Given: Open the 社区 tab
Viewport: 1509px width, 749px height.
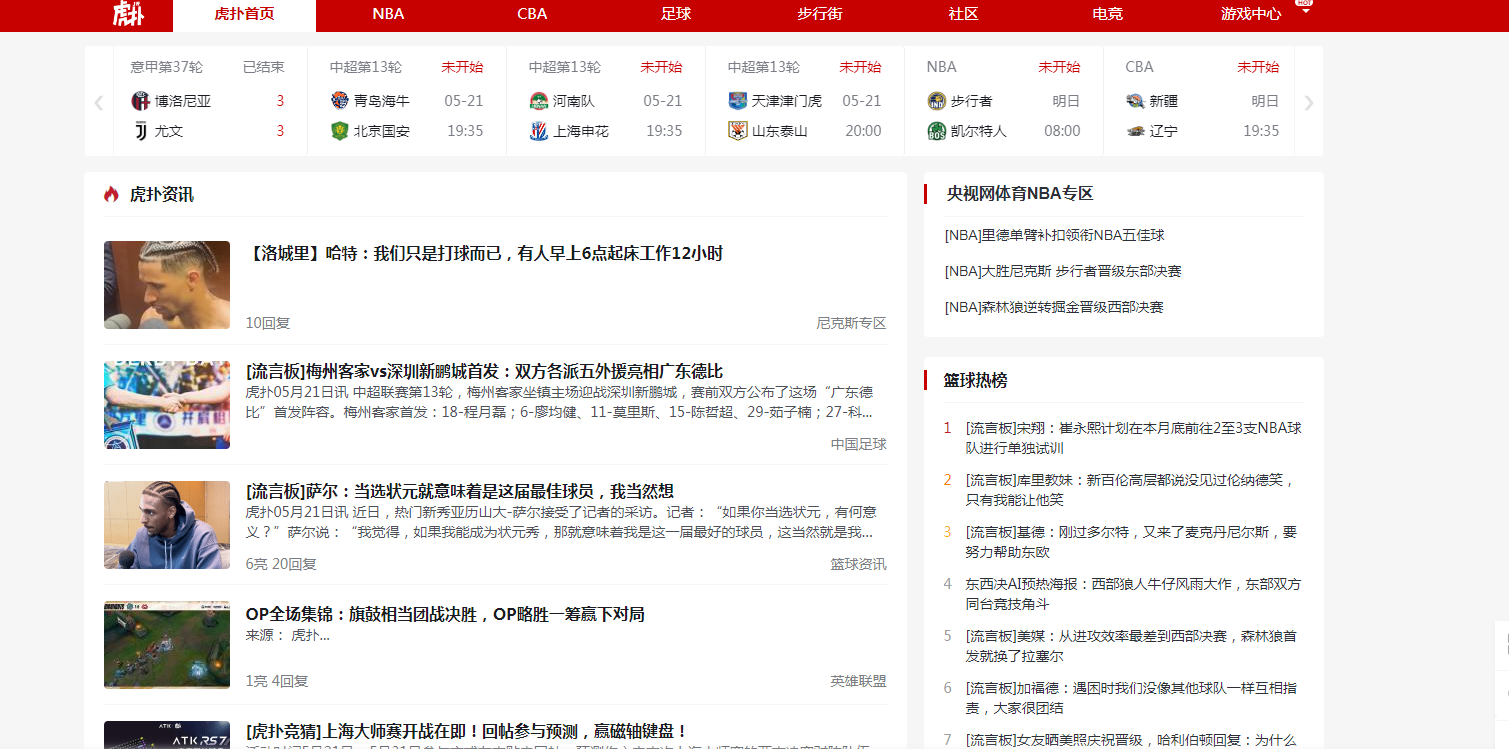Looking at the screenshot, I should point(963,14).
